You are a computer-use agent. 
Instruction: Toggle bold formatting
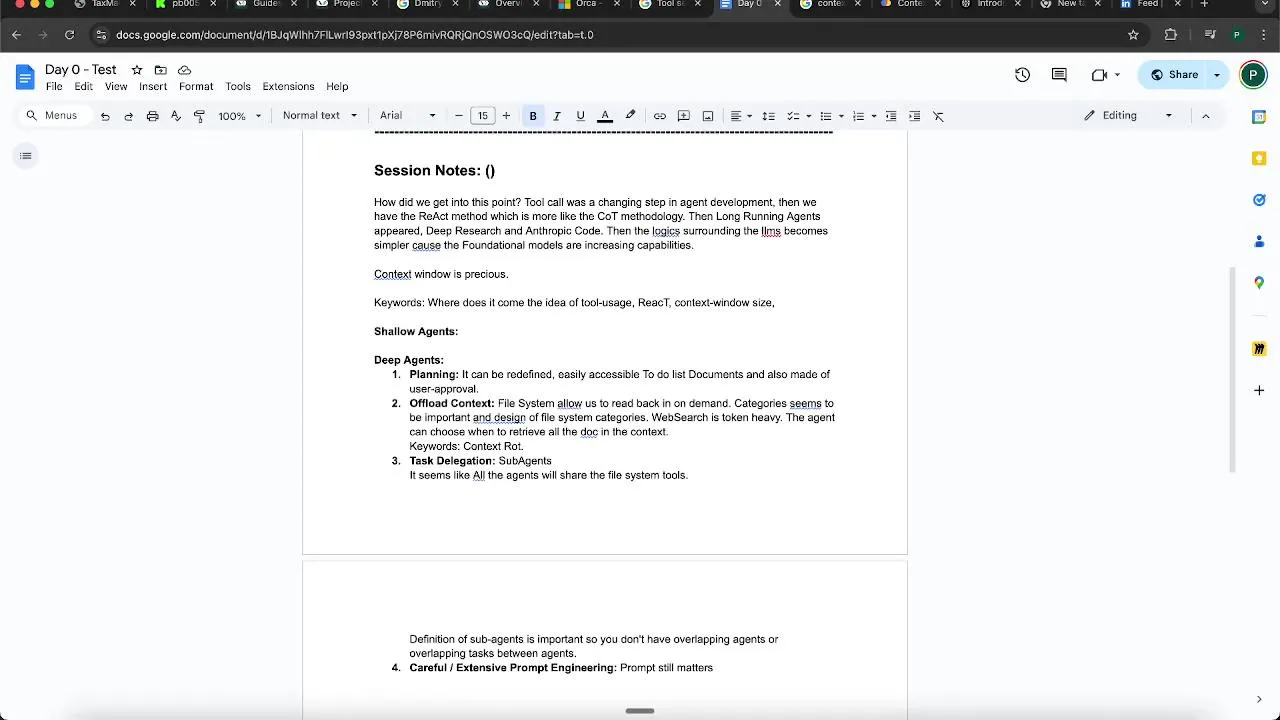[533, 116]
